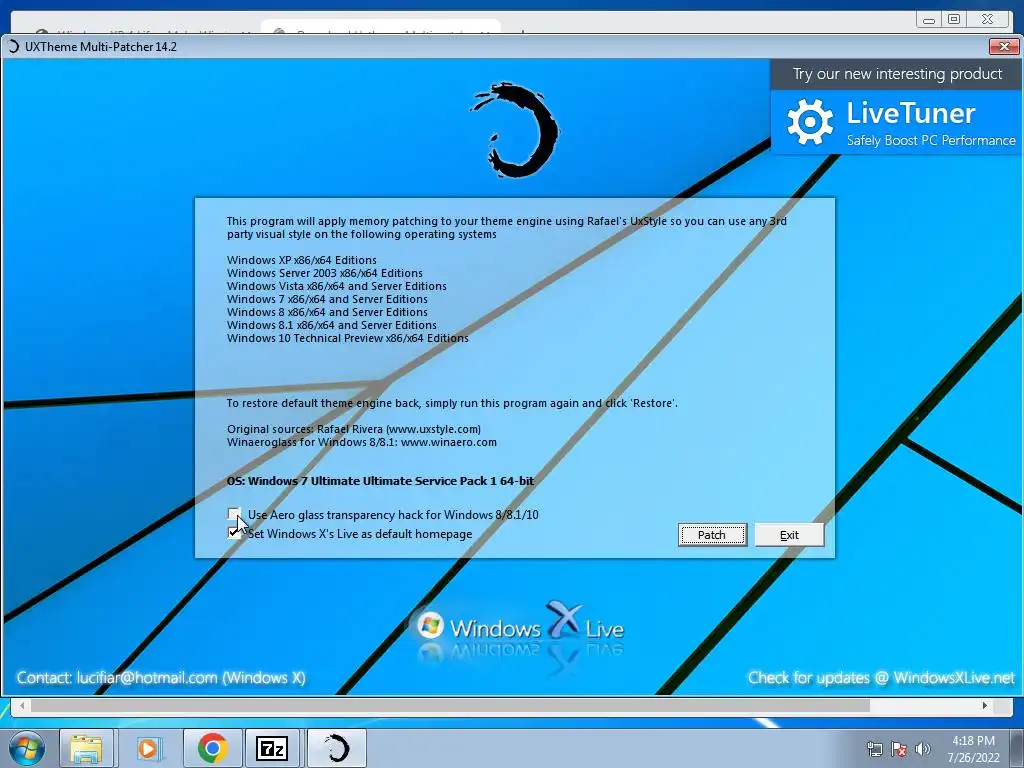This screenshot has height=768, width=1024.
Task: Click the Exit button
Action: (789, 535)
